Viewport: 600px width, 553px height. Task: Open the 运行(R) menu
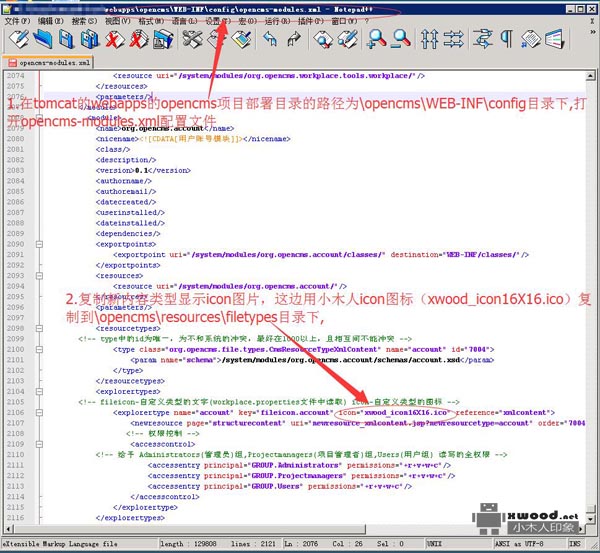pyautogui.click(x=277, y=21)
